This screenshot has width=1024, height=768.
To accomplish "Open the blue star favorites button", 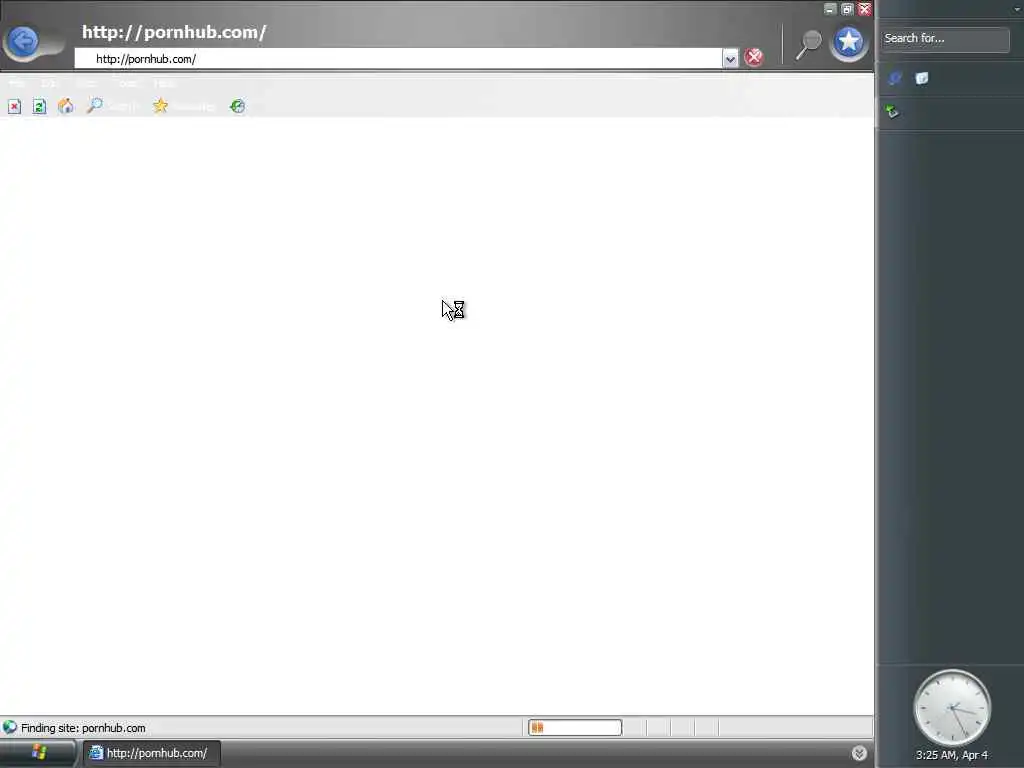I will [x=848, y=42].
